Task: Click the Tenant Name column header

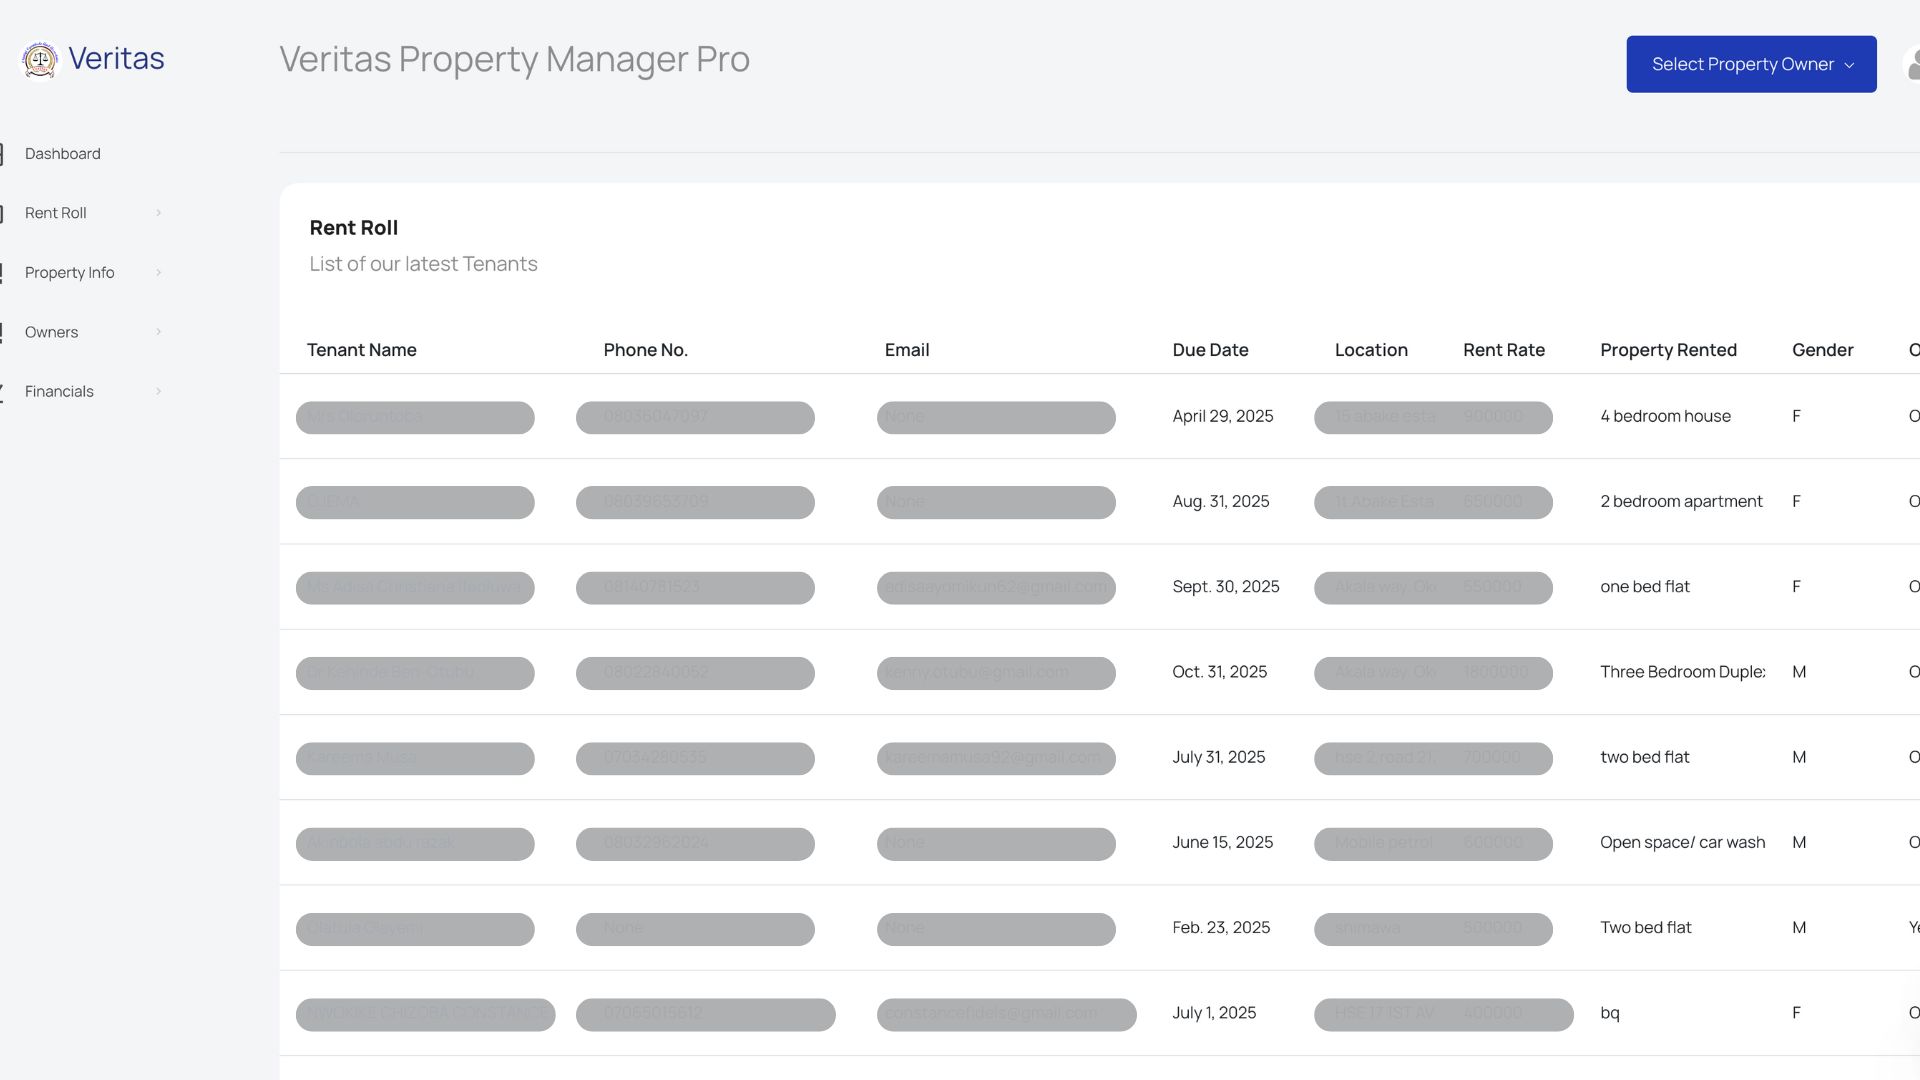Action: [x=361, y=350]
